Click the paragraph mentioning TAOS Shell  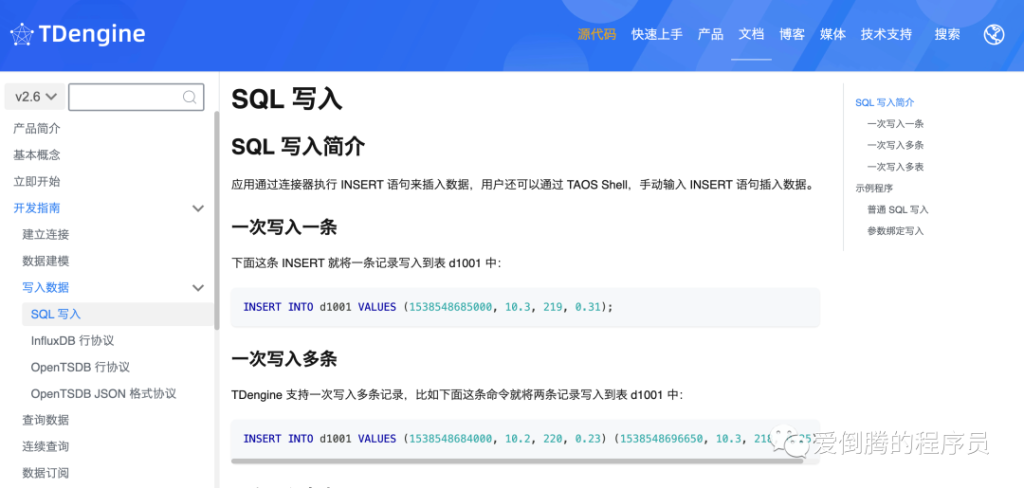524,185
